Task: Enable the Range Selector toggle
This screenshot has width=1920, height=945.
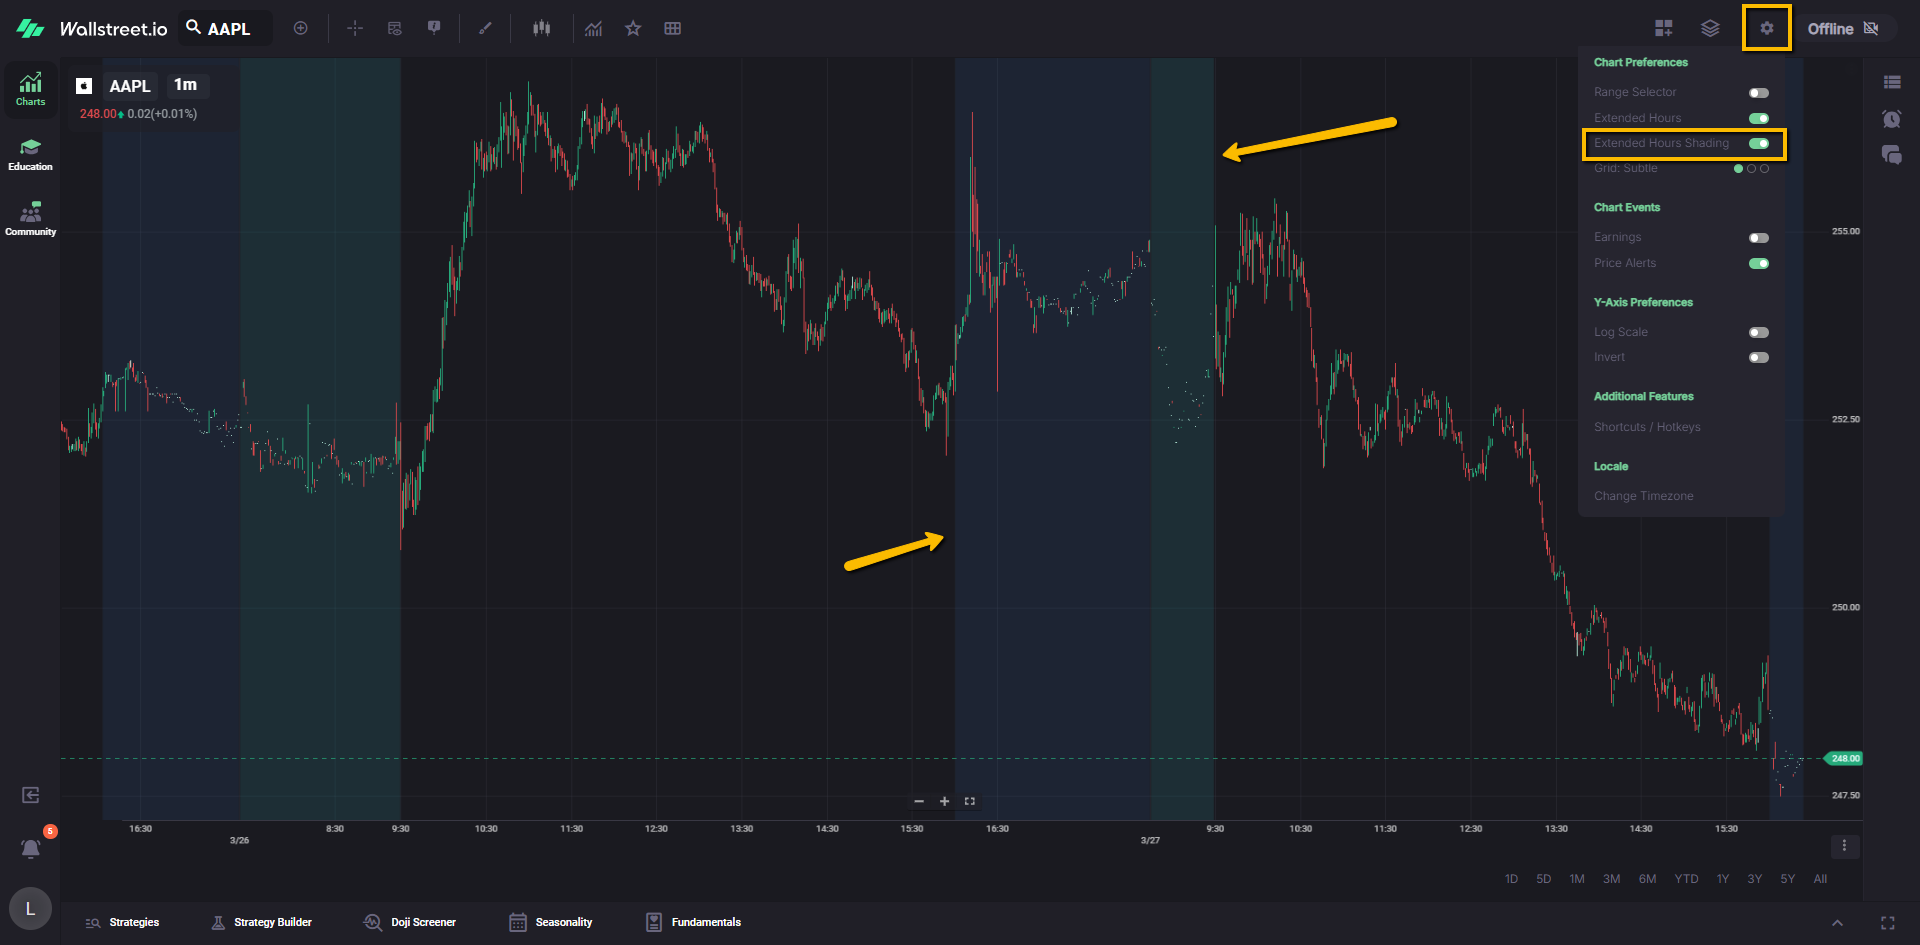Action: 1758,92
